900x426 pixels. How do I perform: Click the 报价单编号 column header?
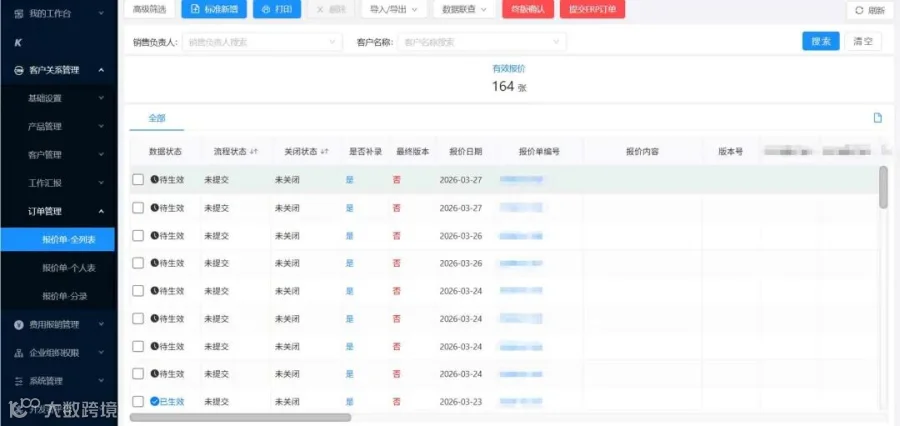pos(539,152)
